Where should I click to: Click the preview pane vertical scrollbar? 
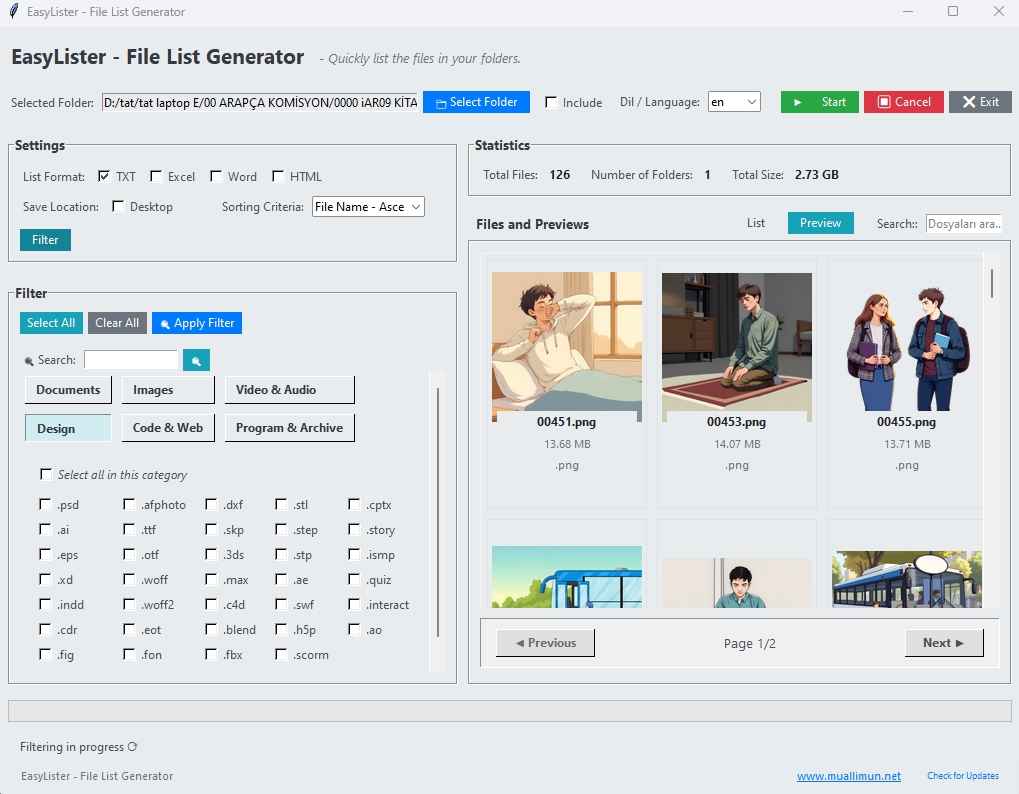tap(992, 283)
